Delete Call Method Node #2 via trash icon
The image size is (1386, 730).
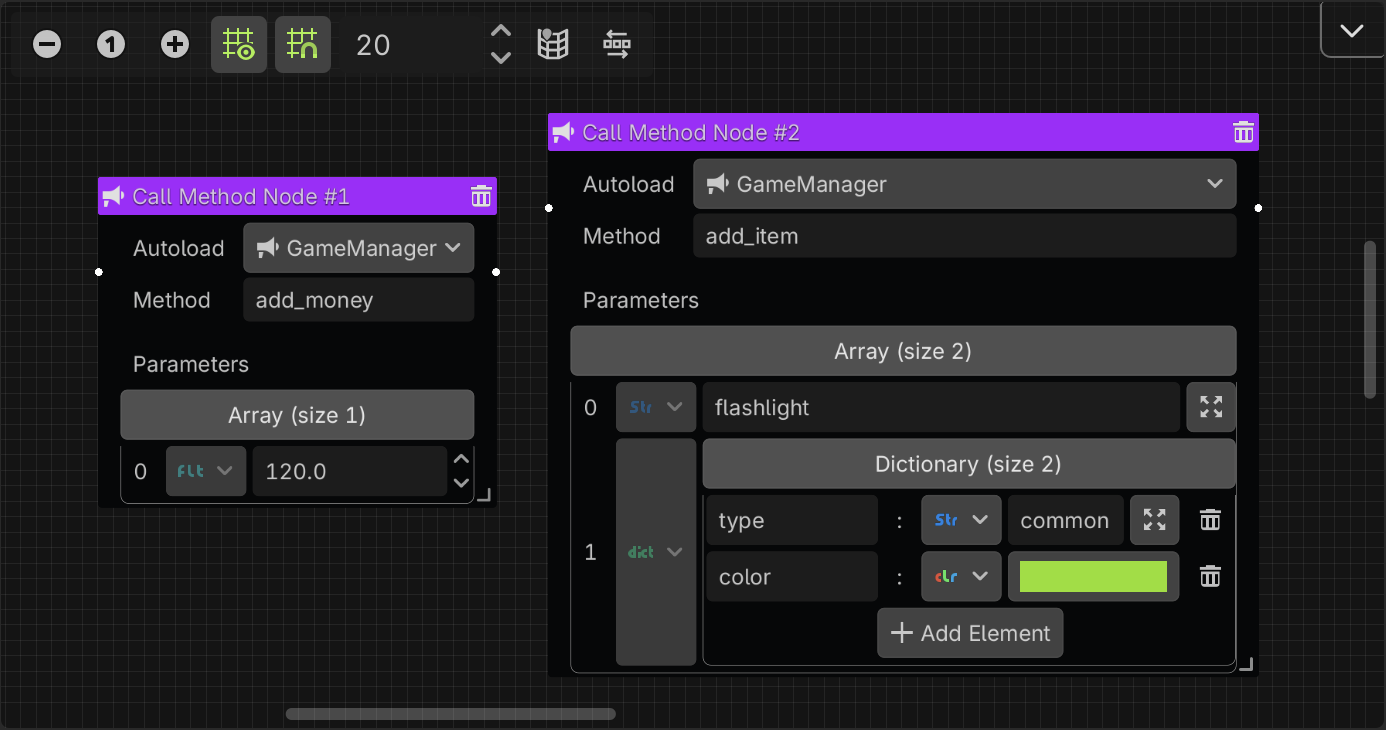pos(1243,131)
